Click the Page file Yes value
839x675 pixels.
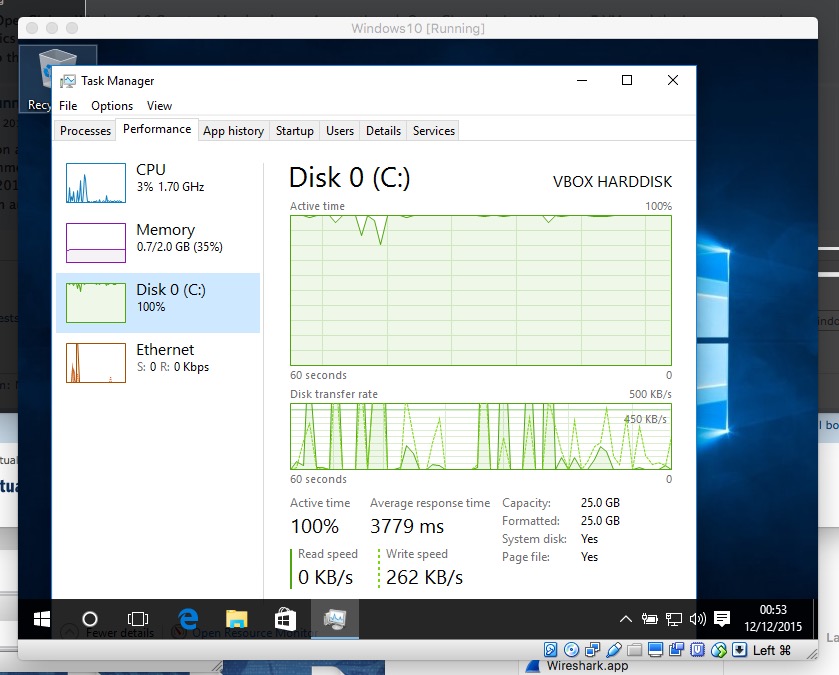(589, 557)
